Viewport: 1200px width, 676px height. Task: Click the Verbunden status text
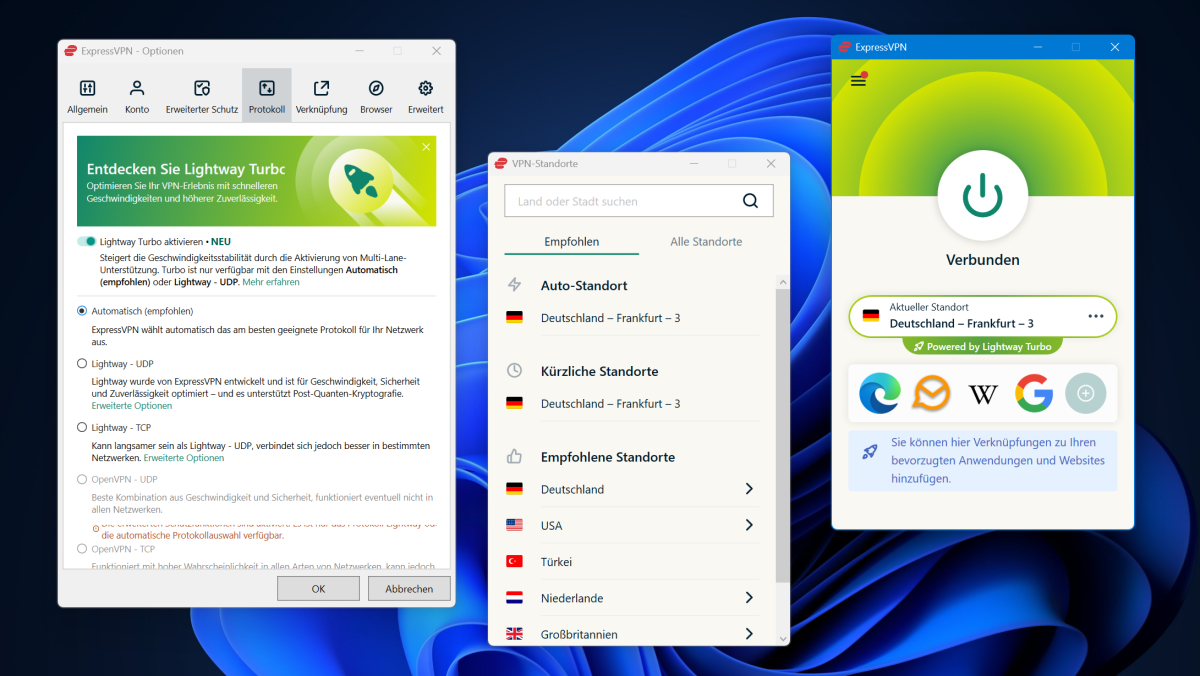[983, 260]
